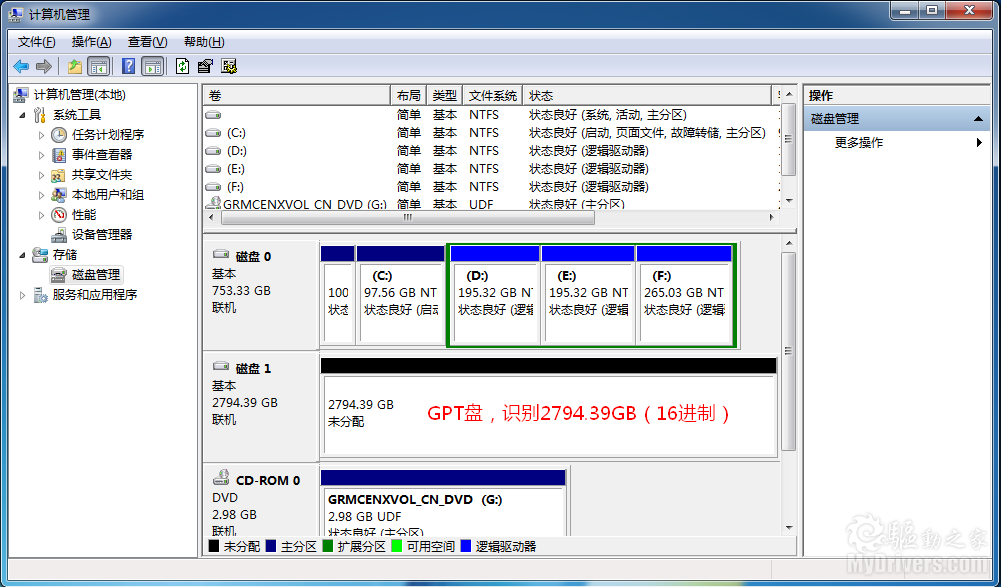Click the 任务计划程序 clock icon
This screenshot has width=1001, height=587.
(x=60, y=134)
